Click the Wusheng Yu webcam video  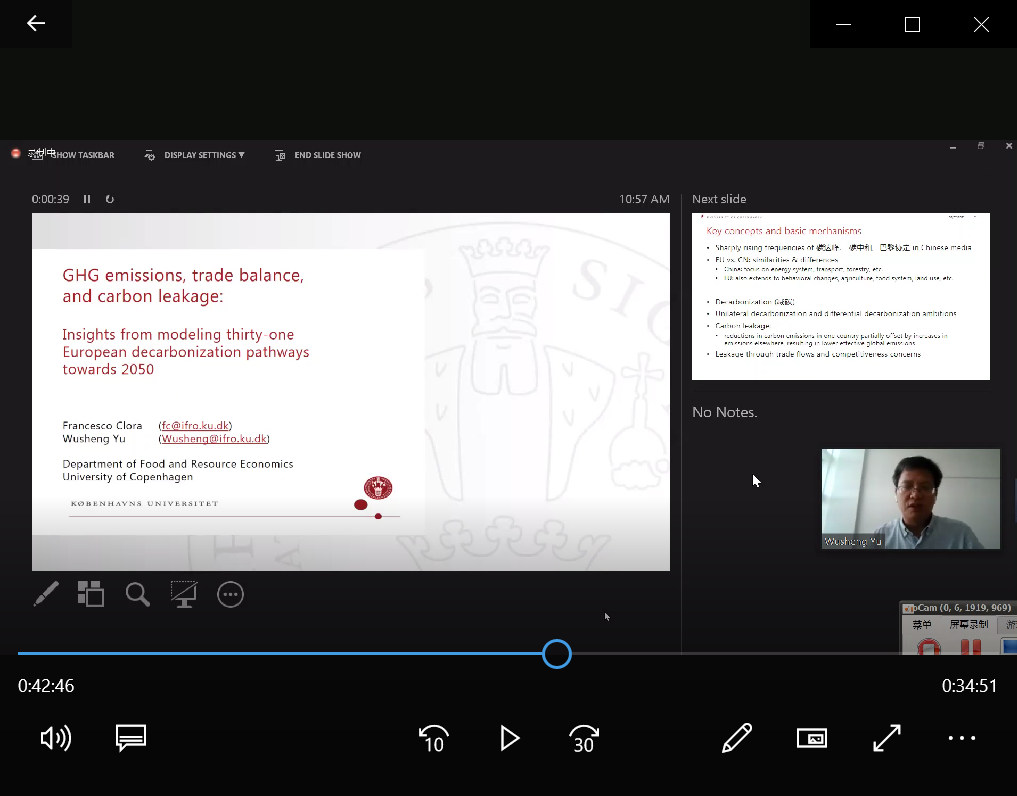911,499
